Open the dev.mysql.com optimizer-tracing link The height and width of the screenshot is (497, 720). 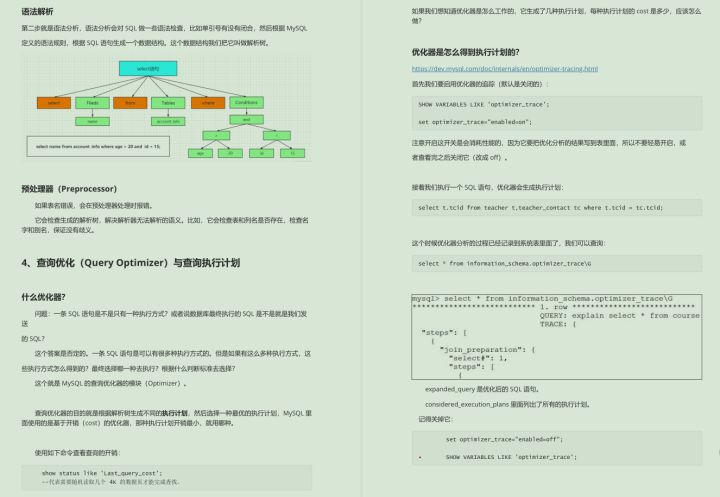tap(505, 69)
